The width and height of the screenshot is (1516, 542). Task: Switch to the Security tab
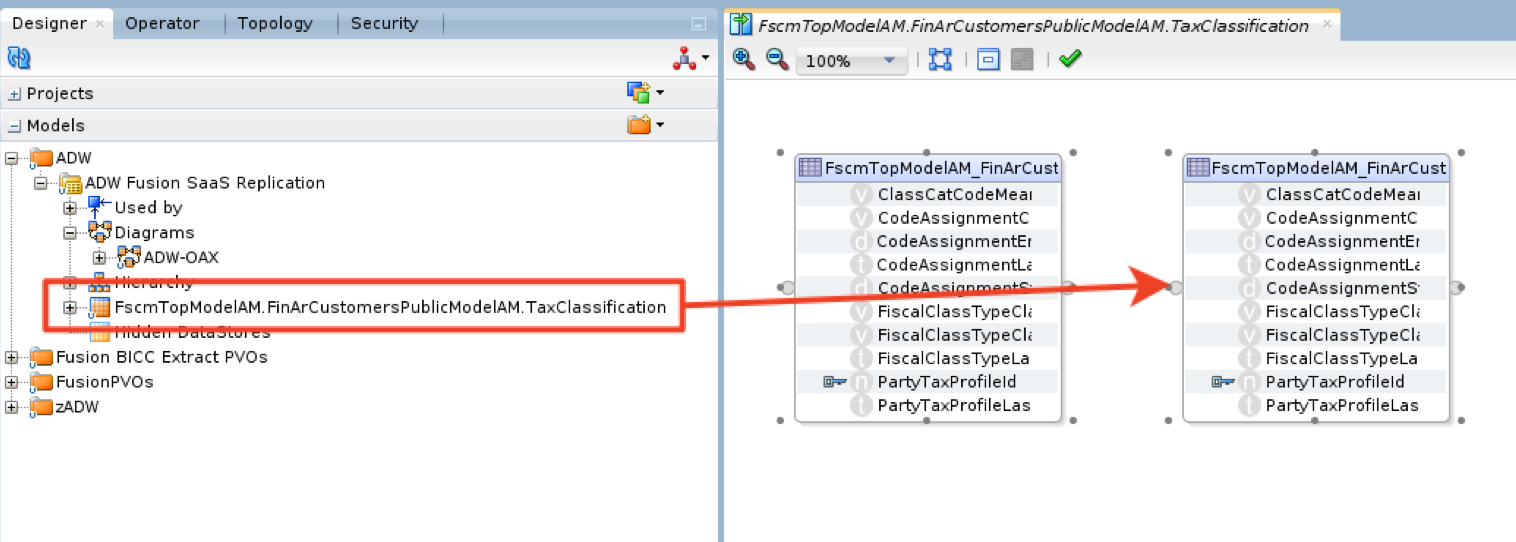(385, 23)
